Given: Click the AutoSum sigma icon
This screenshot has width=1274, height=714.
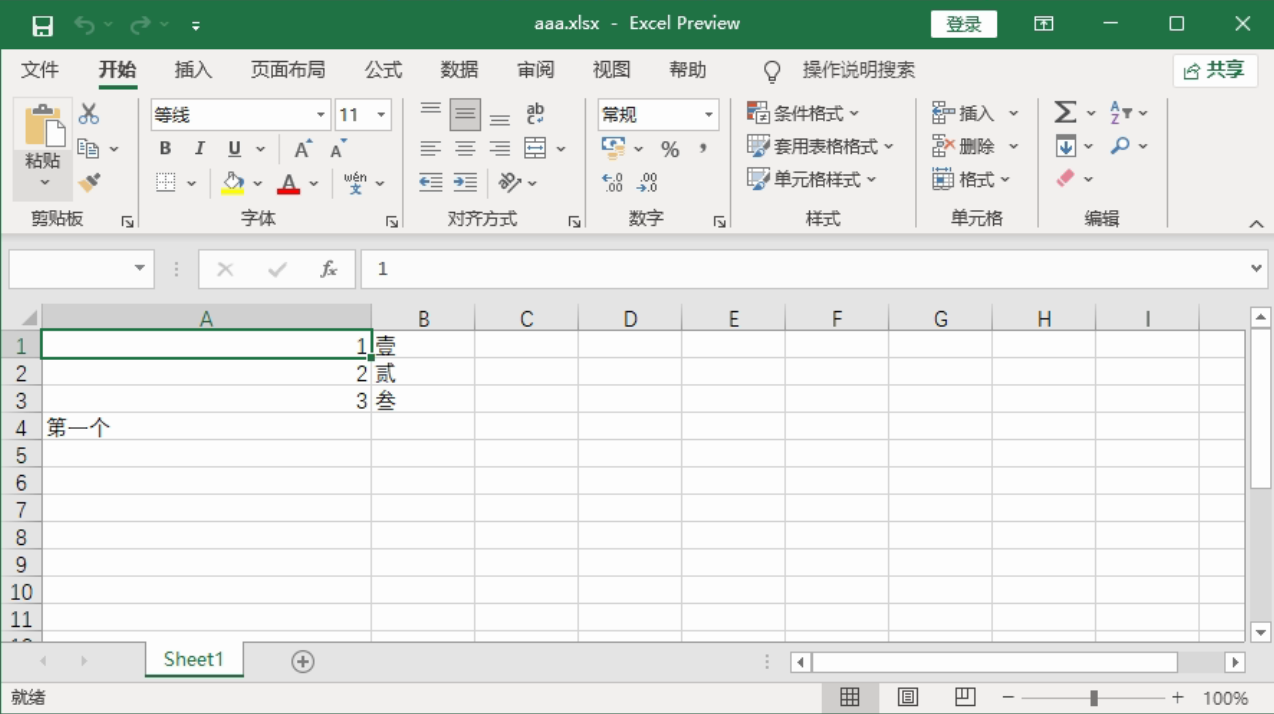Looking at the screenshot, I should 1065,113.
